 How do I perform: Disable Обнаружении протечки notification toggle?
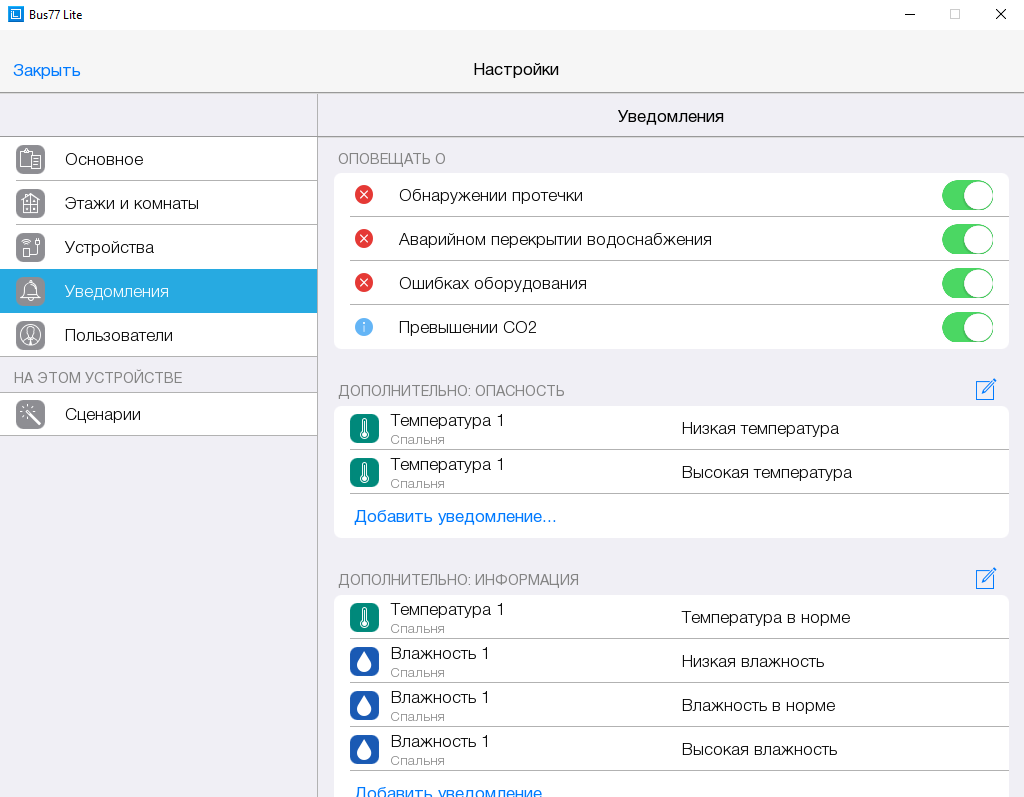point(967,195)
